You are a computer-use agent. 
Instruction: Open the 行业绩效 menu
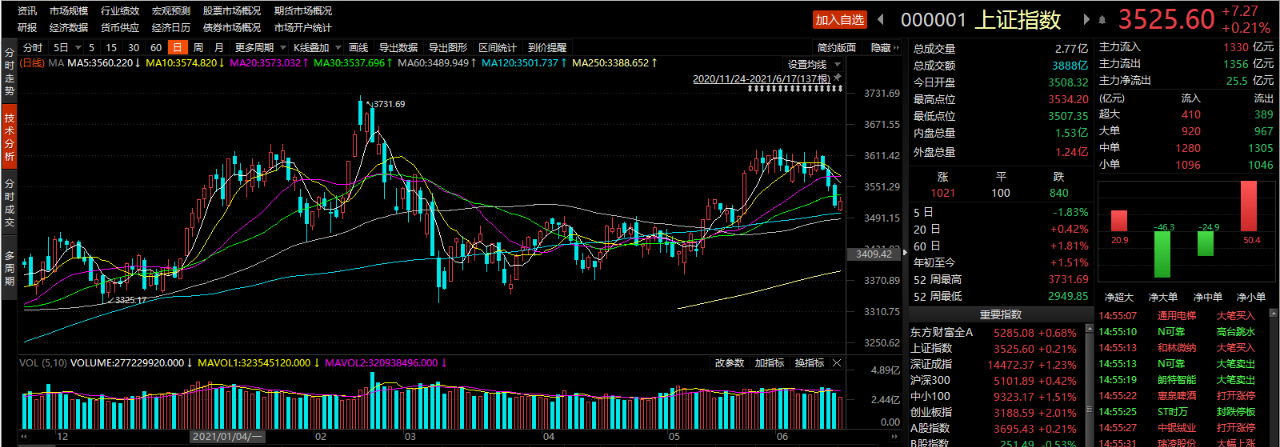[x=120, y=10]
